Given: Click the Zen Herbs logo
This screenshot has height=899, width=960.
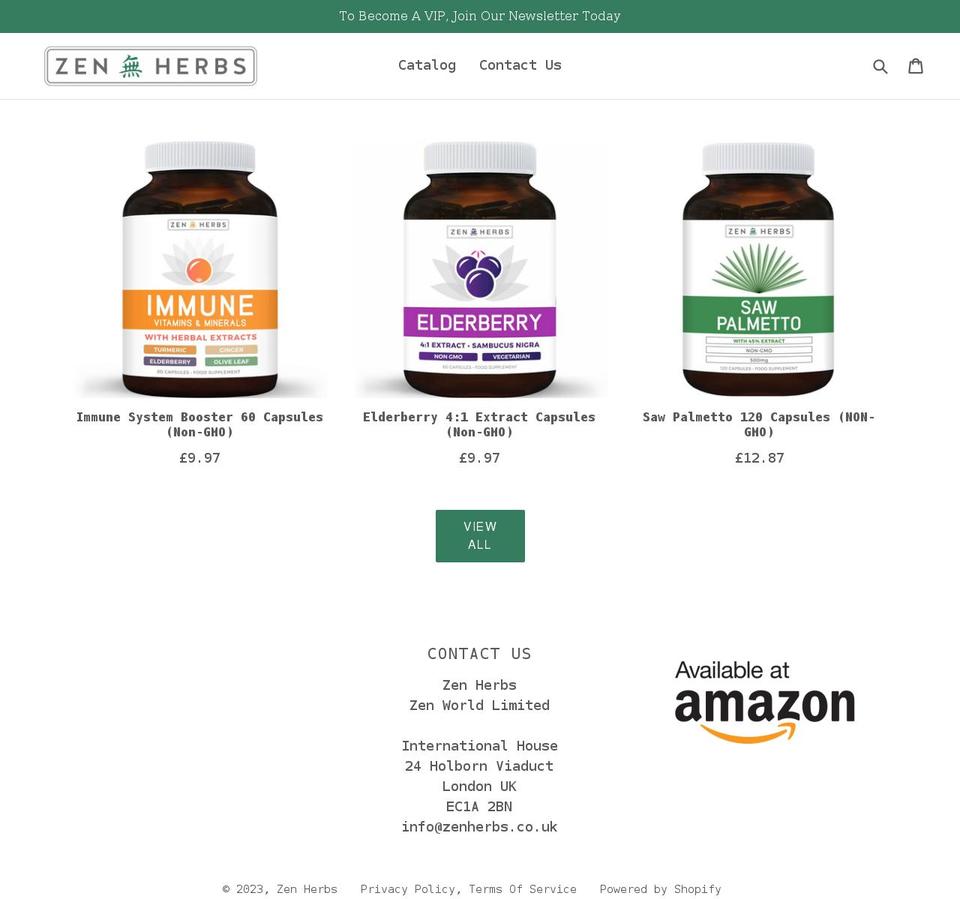Looking at the screenshot, I should click(151, 66).
